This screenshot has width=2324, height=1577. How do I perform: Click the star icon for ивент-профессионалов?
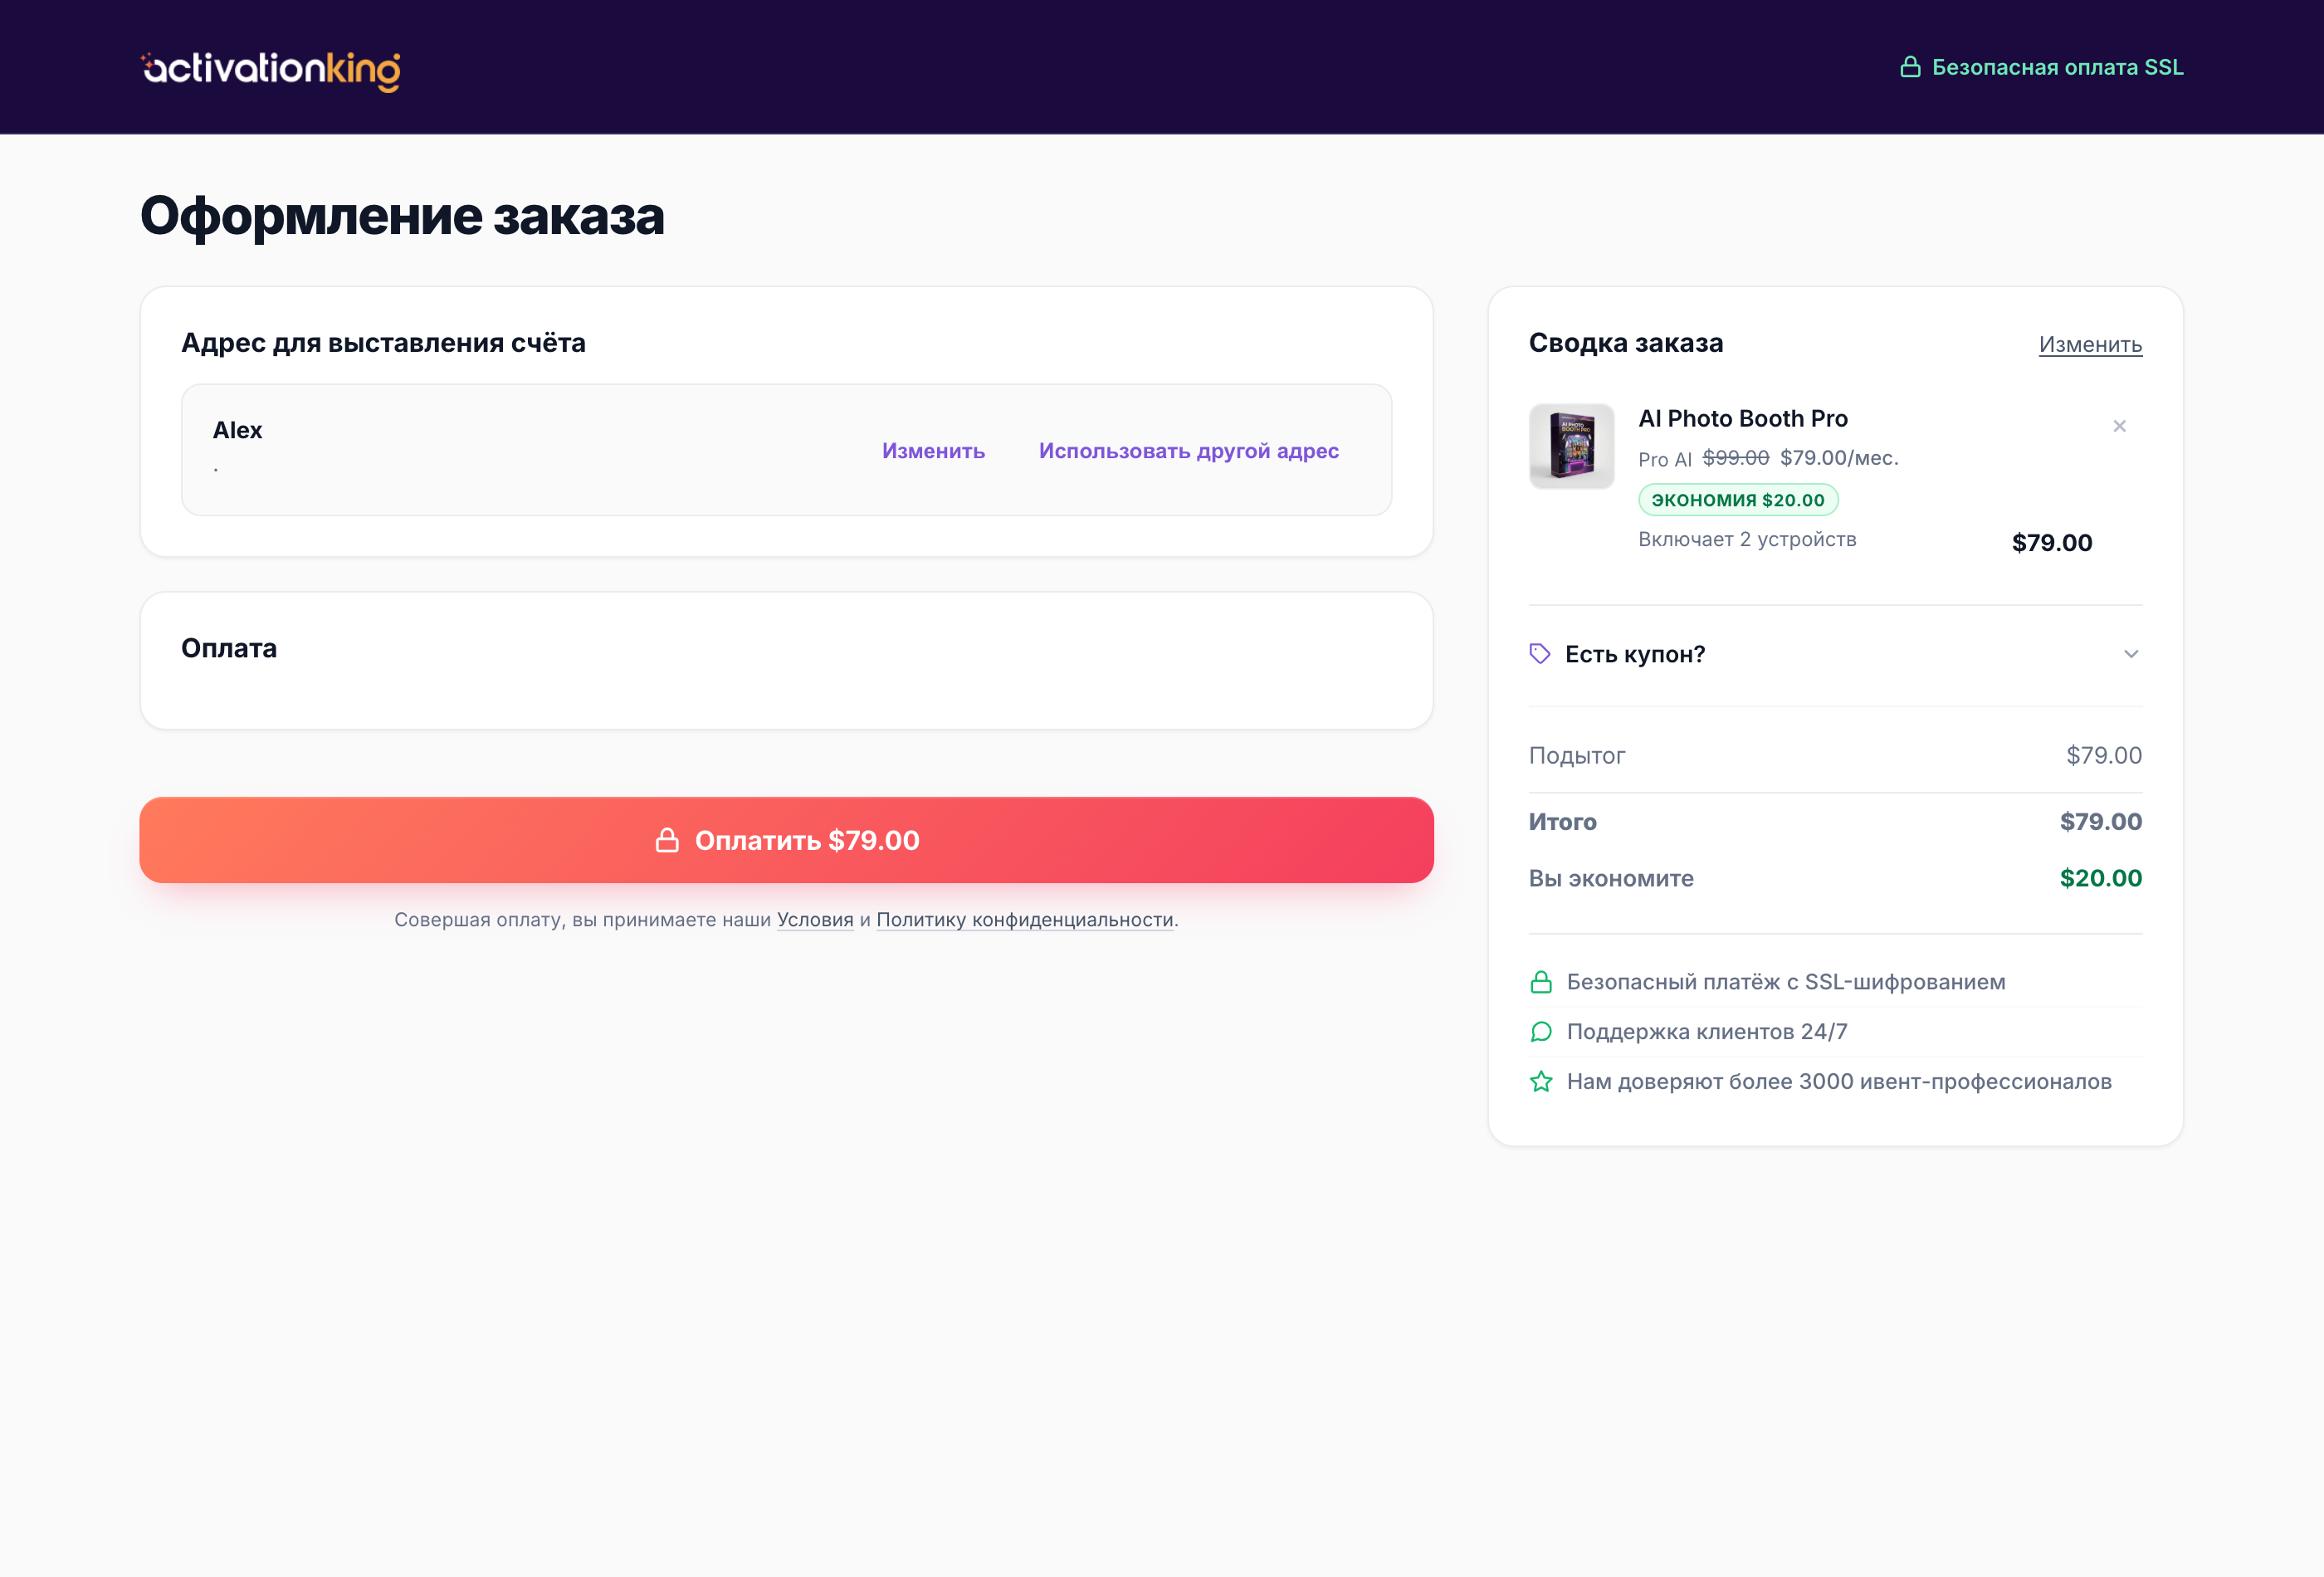(1541, 1082)
